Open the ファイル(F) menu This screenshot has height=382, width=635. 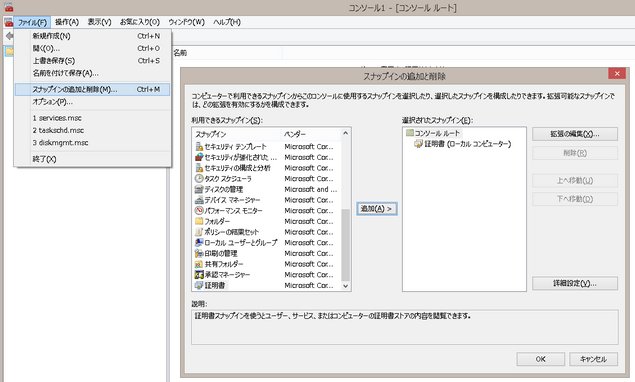(32, 22)
